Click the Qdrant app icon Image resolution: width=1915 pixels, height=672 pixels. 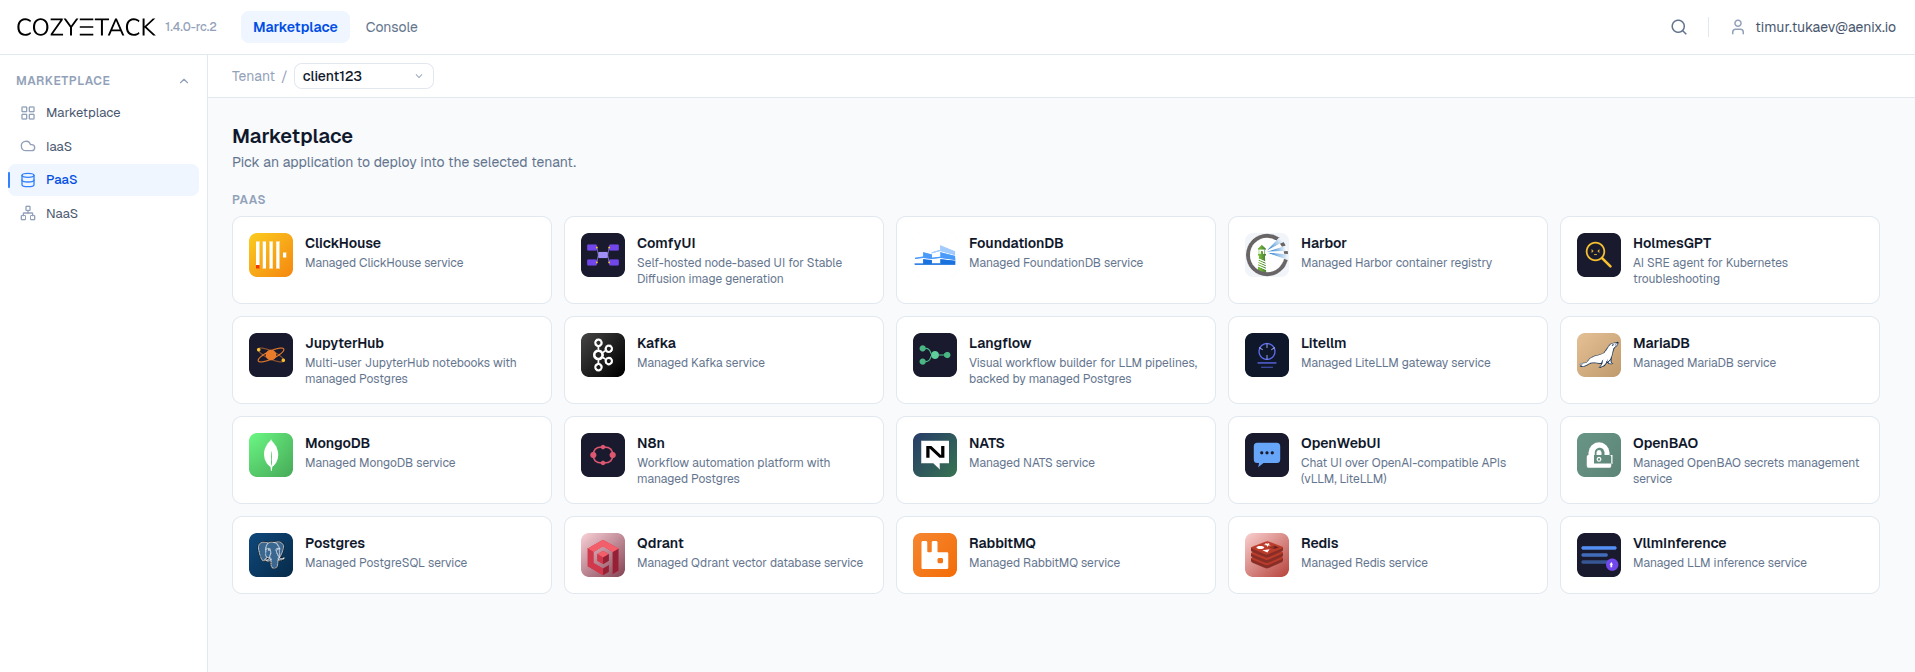(x=603, y=555)
